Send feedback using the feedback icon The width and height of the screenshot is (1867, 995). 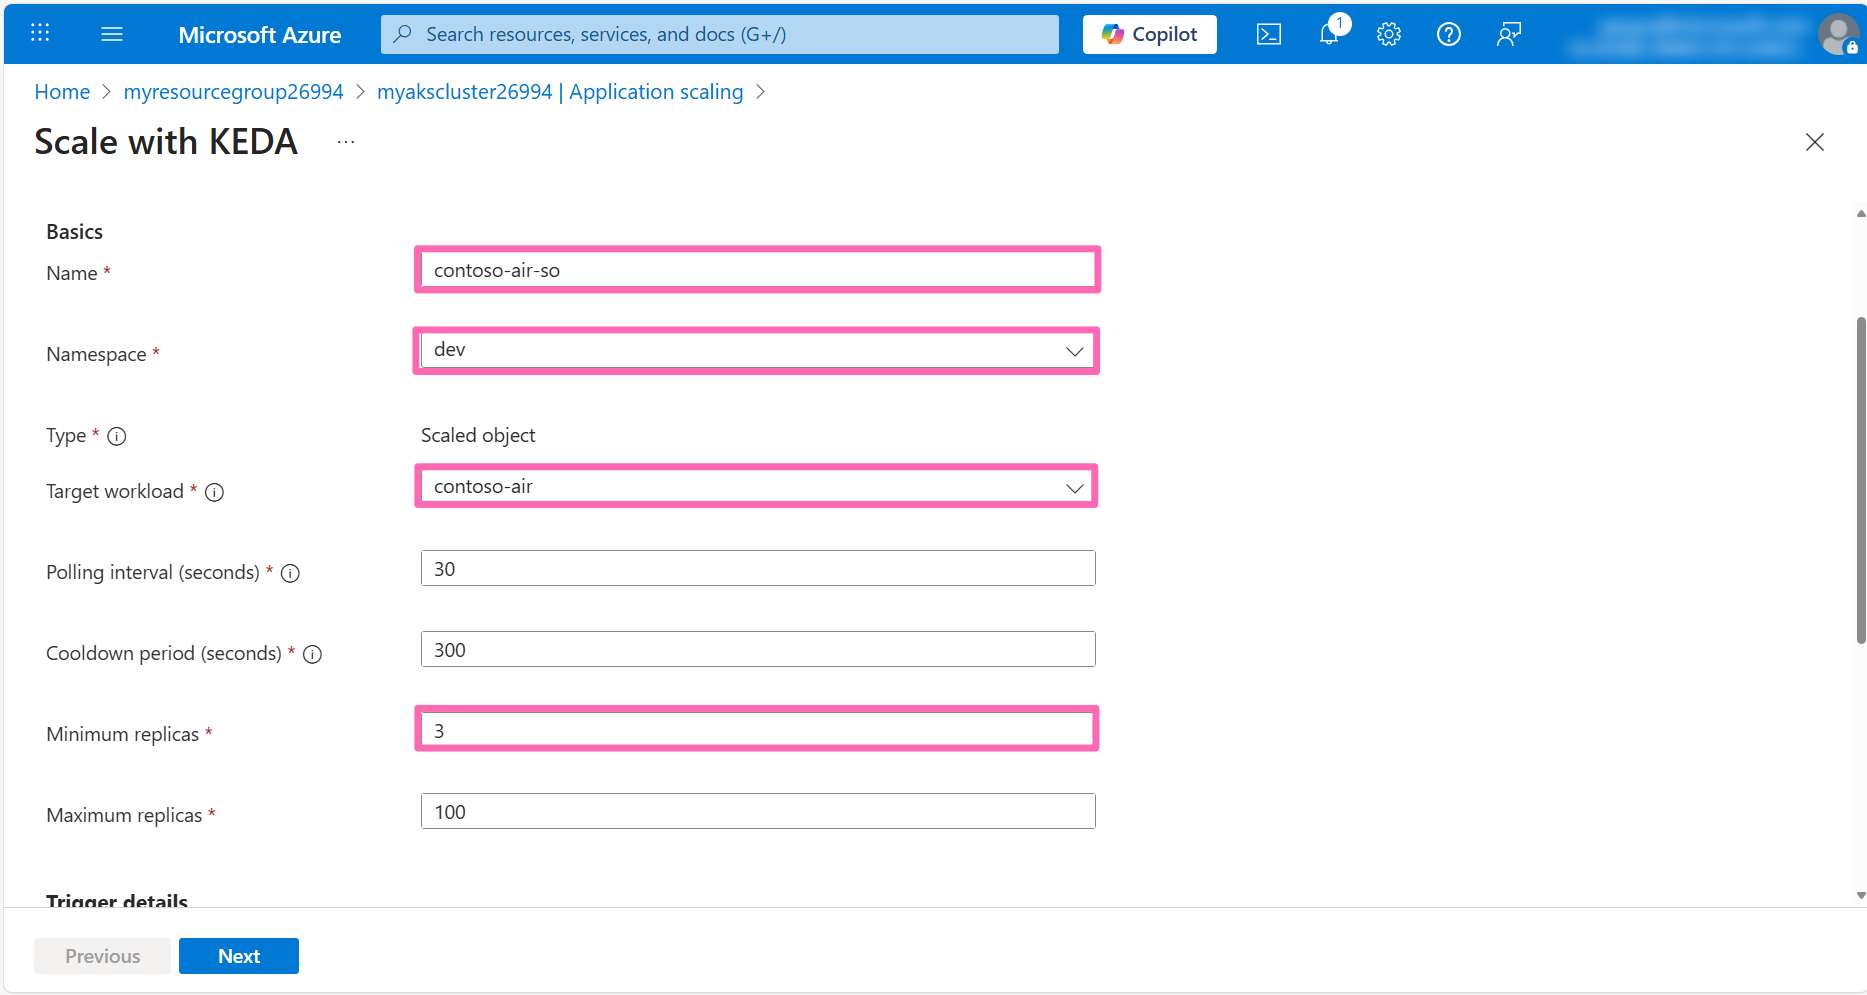coord(1508,33)
